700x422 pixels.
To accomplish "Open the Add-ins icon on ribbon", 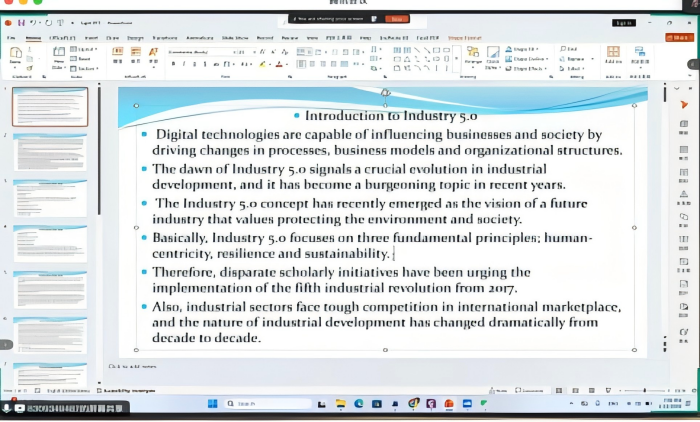I will [613, 55].
